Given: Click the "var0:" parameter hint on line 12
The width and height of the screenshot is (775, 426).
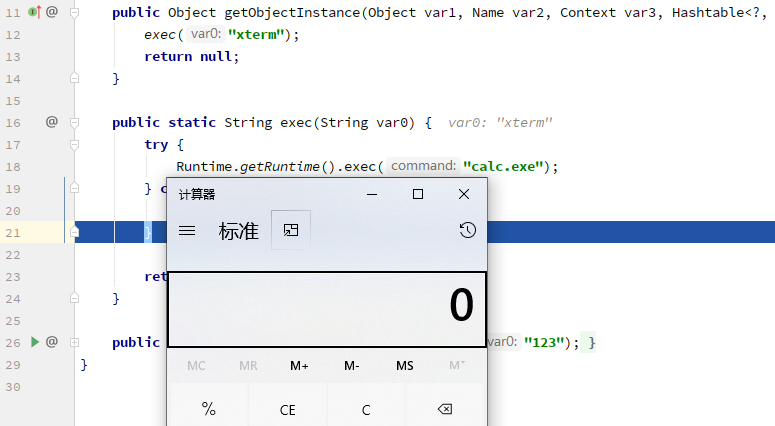Looking at the screenshot, I should [206, 34].
